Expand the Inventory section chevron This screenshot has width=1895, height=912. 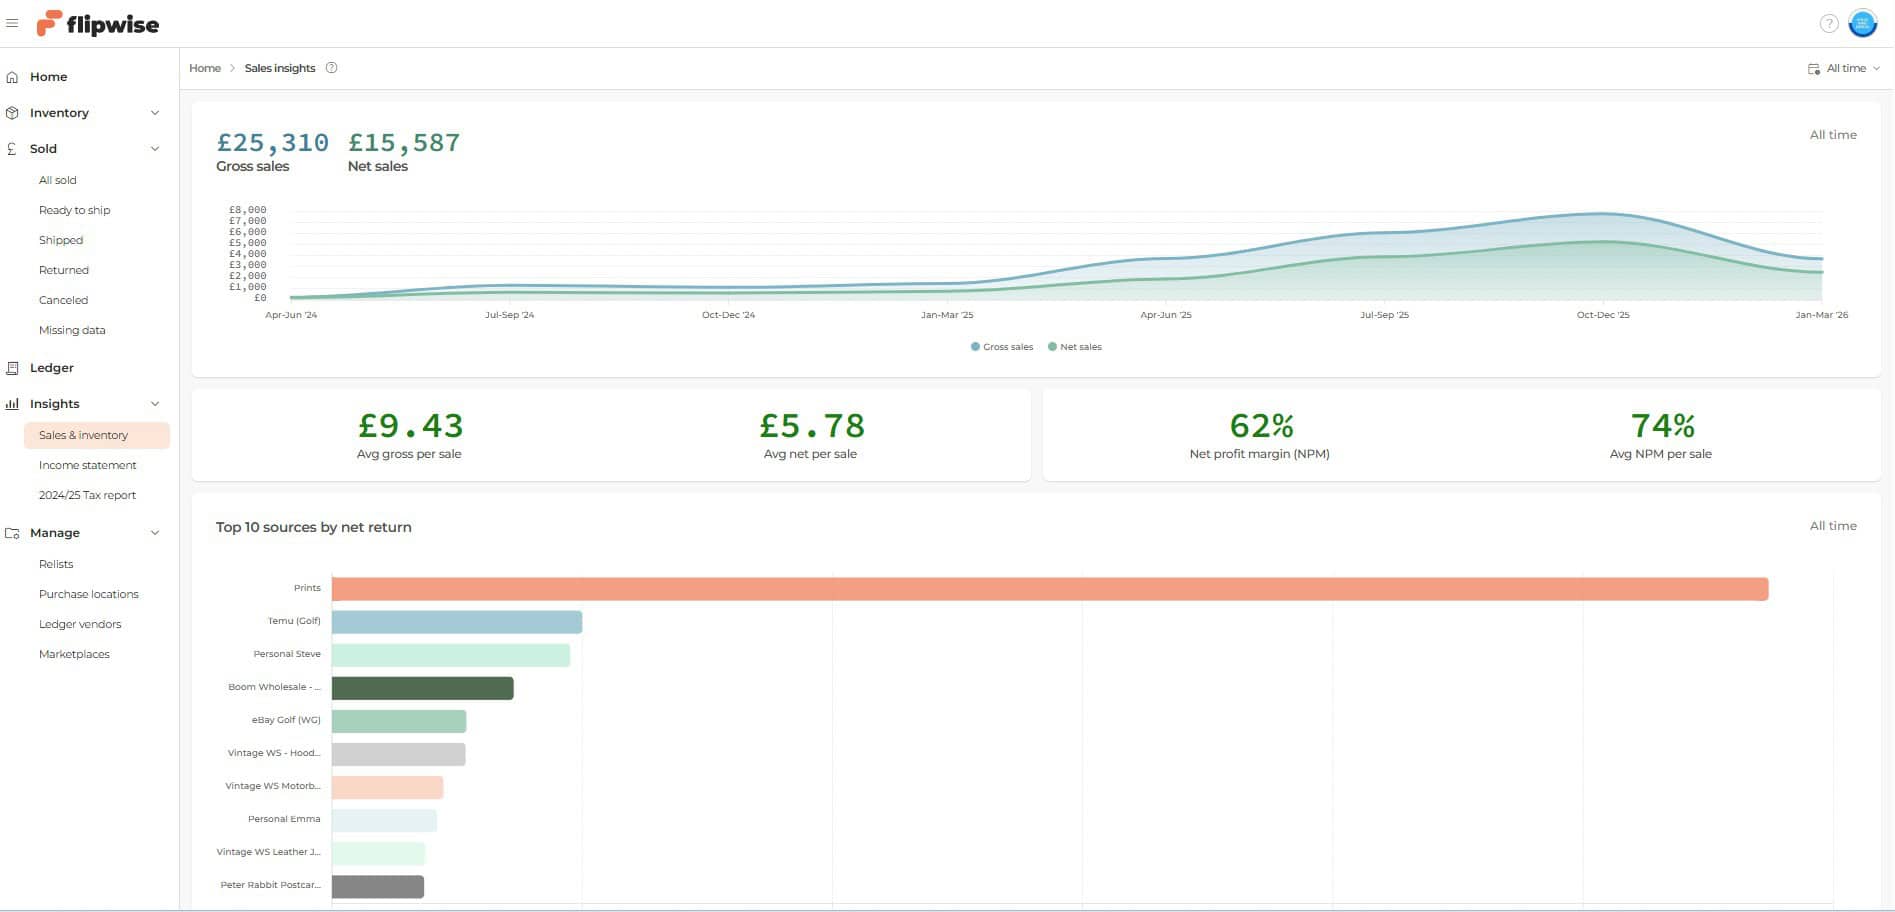tap(155, 112)
